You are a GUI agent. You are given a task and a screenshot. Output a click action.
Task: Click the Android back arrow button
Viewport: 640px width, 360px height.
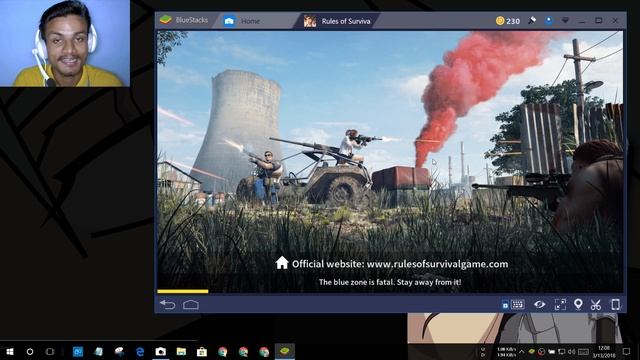pos(167,304)
